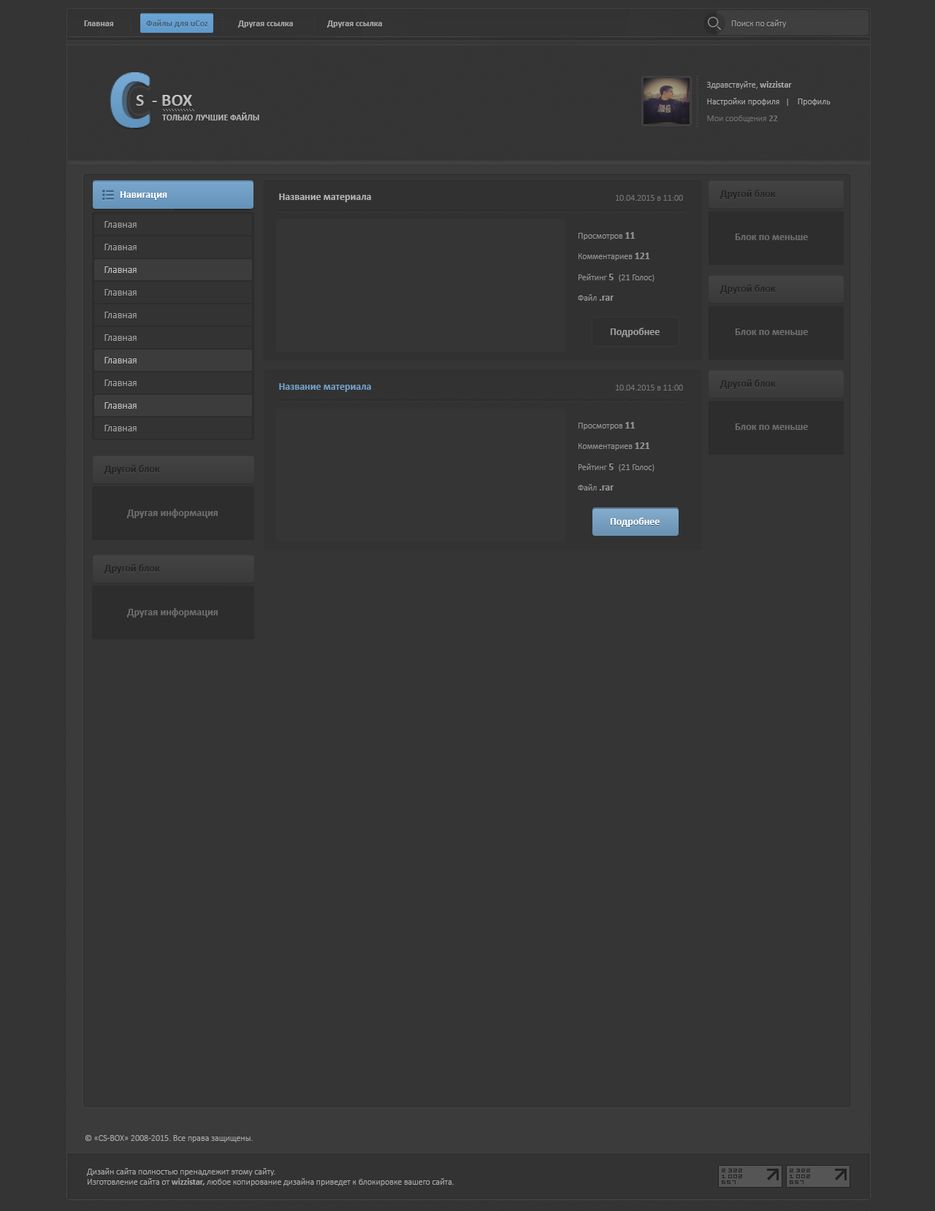Go to the Профиль link
This screenshot has width=935, height=1211.
(813, 102)
